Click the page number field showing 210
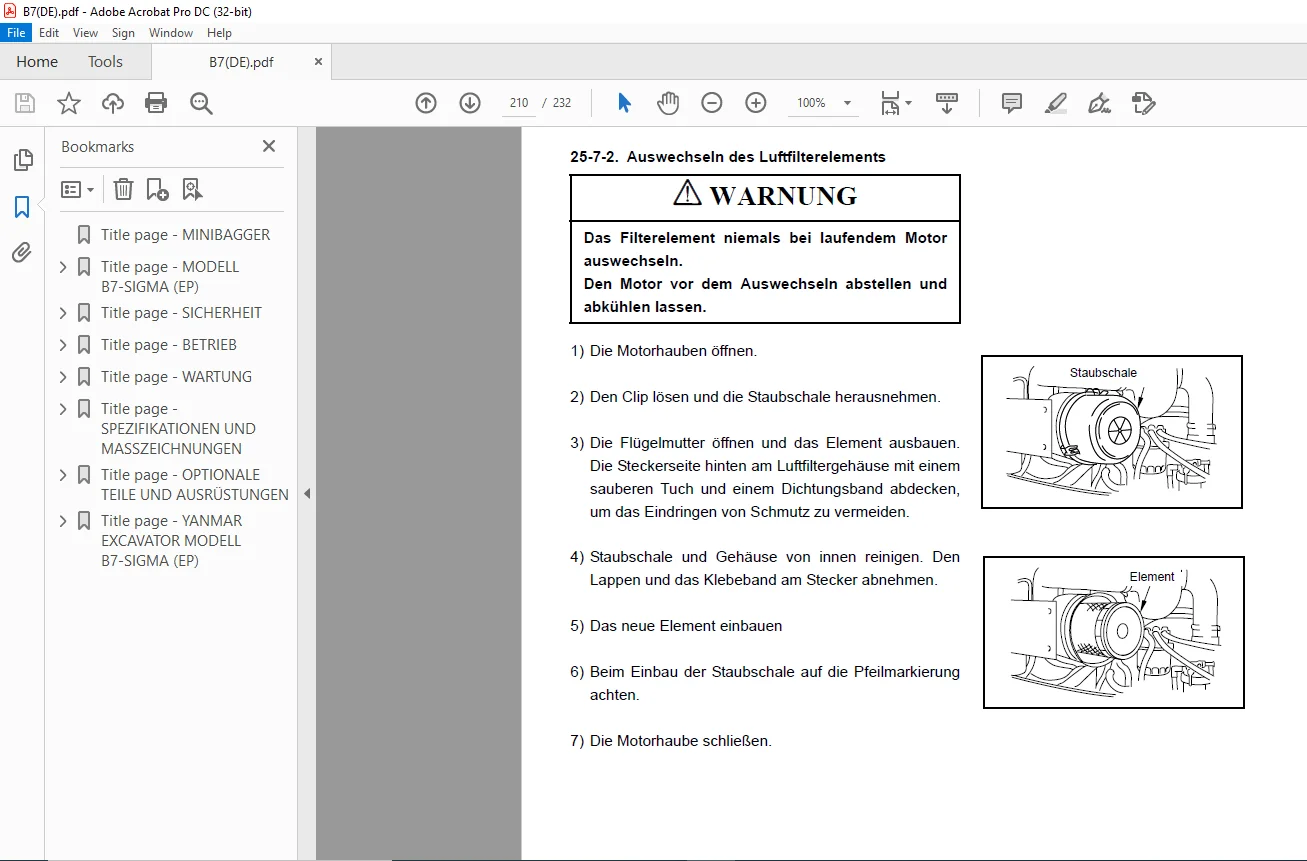Viewport: 1307px width, 861px height. pos(518,103)
